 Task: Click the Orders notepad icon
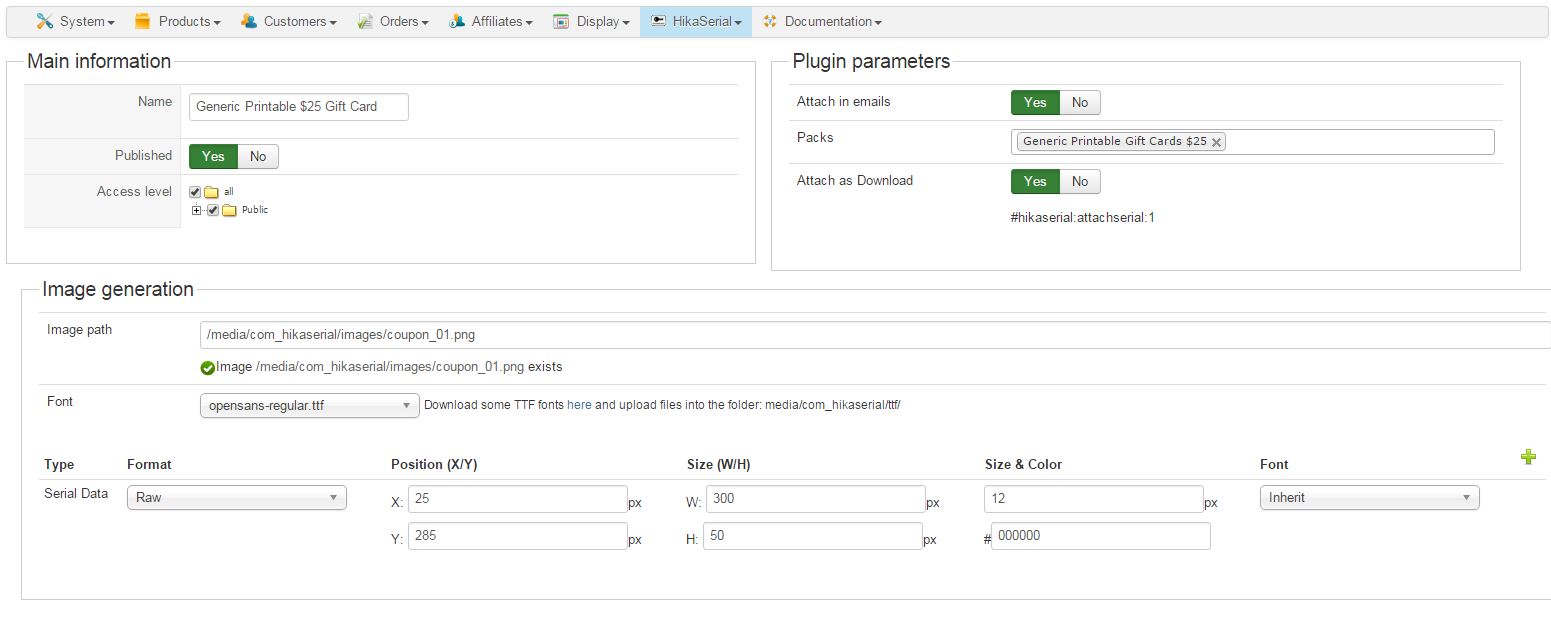(365, 21)
